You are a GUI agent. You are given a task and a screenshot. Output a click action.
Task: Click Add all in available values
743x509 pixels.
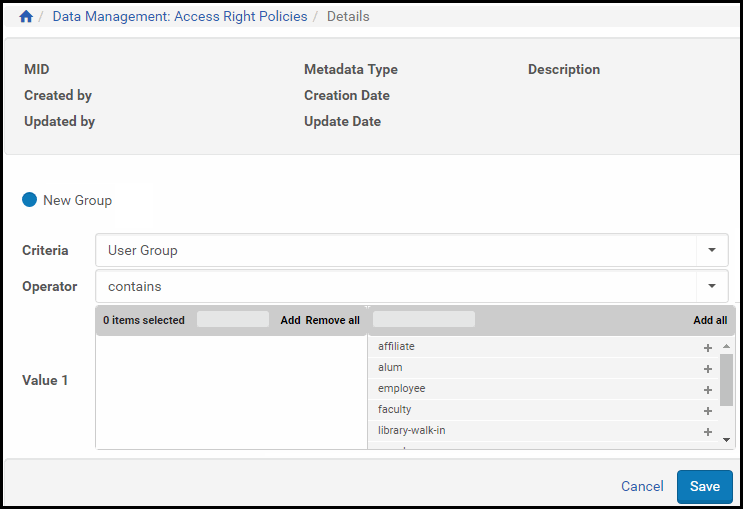point(710,321)
